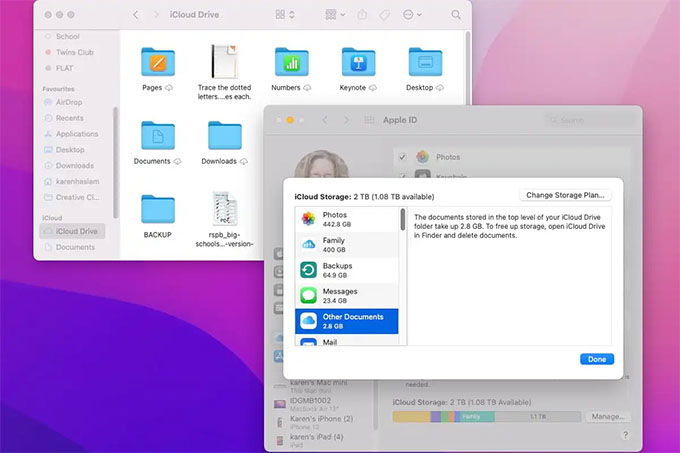This screenshot has height=453, width=680.
Task: Select Mail in the iCloud storage list
Action: 347,340
